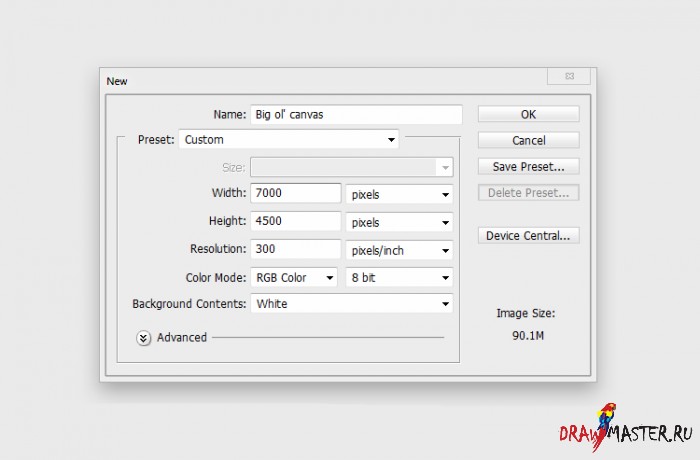Click the Color Mode label
This screenshot has height=460, width=700.
click(x=216, y=277)
